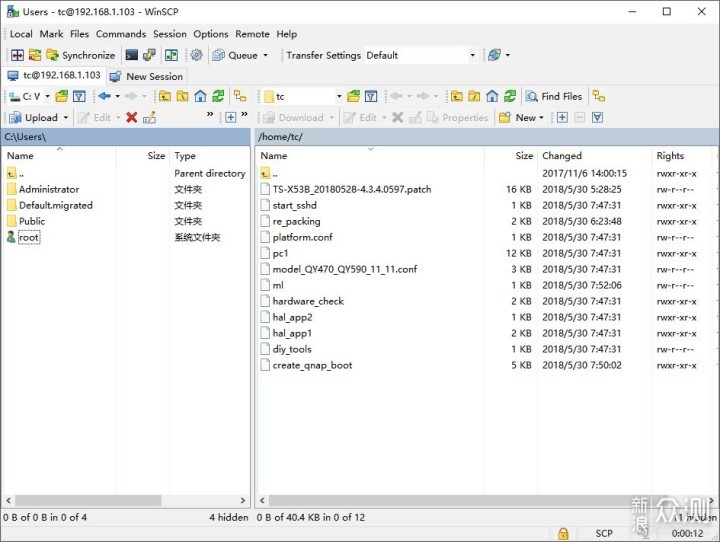Screen dimensions: 720x542
Task: Open the Local menu
Action: pyautogui.click(x=21, y=34)
